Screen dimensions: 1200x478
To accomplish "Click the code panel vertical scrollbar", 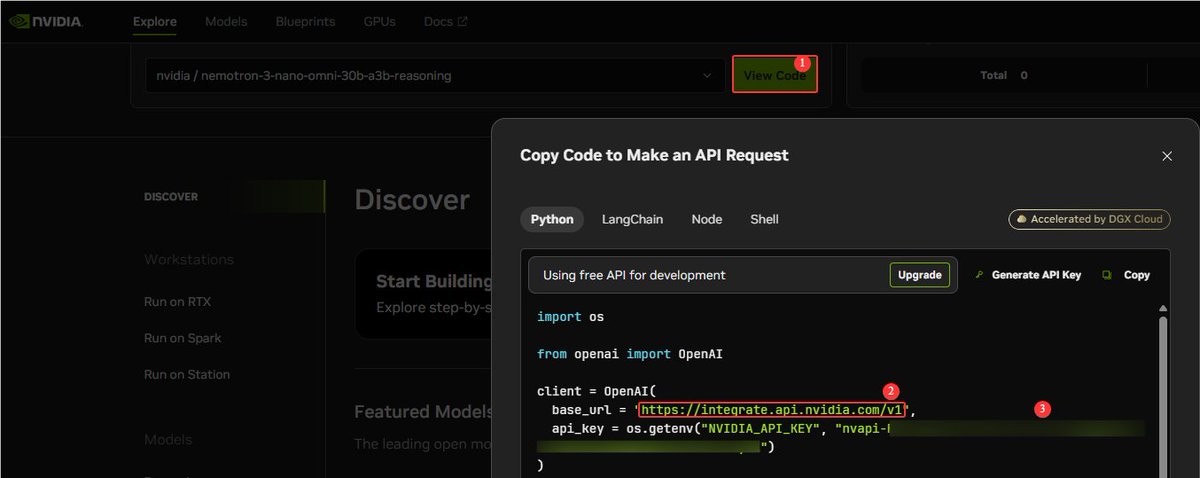I will click(1162, 395).
